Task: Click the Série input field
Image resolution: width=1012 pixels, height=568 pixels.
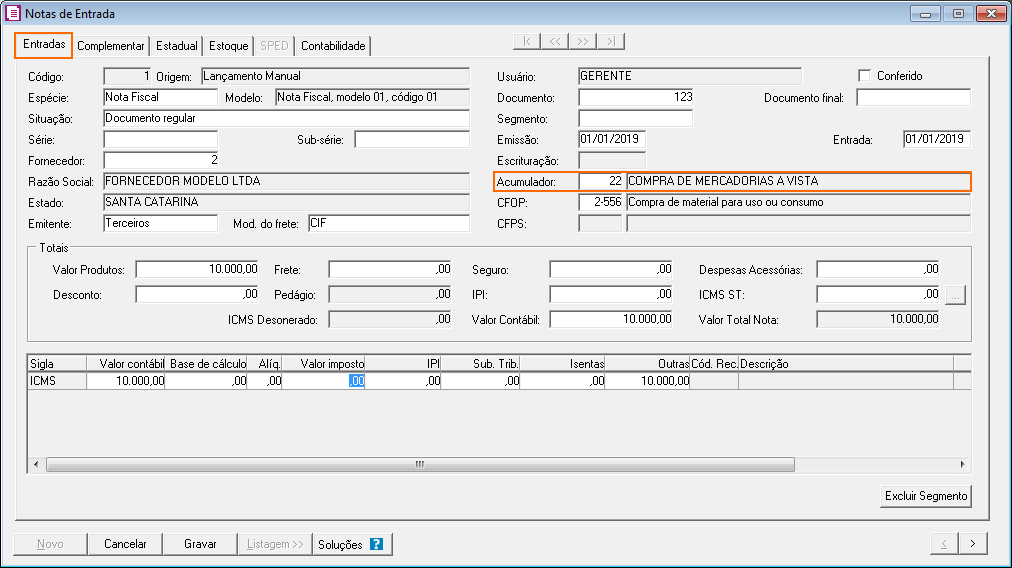Action: 160,139
